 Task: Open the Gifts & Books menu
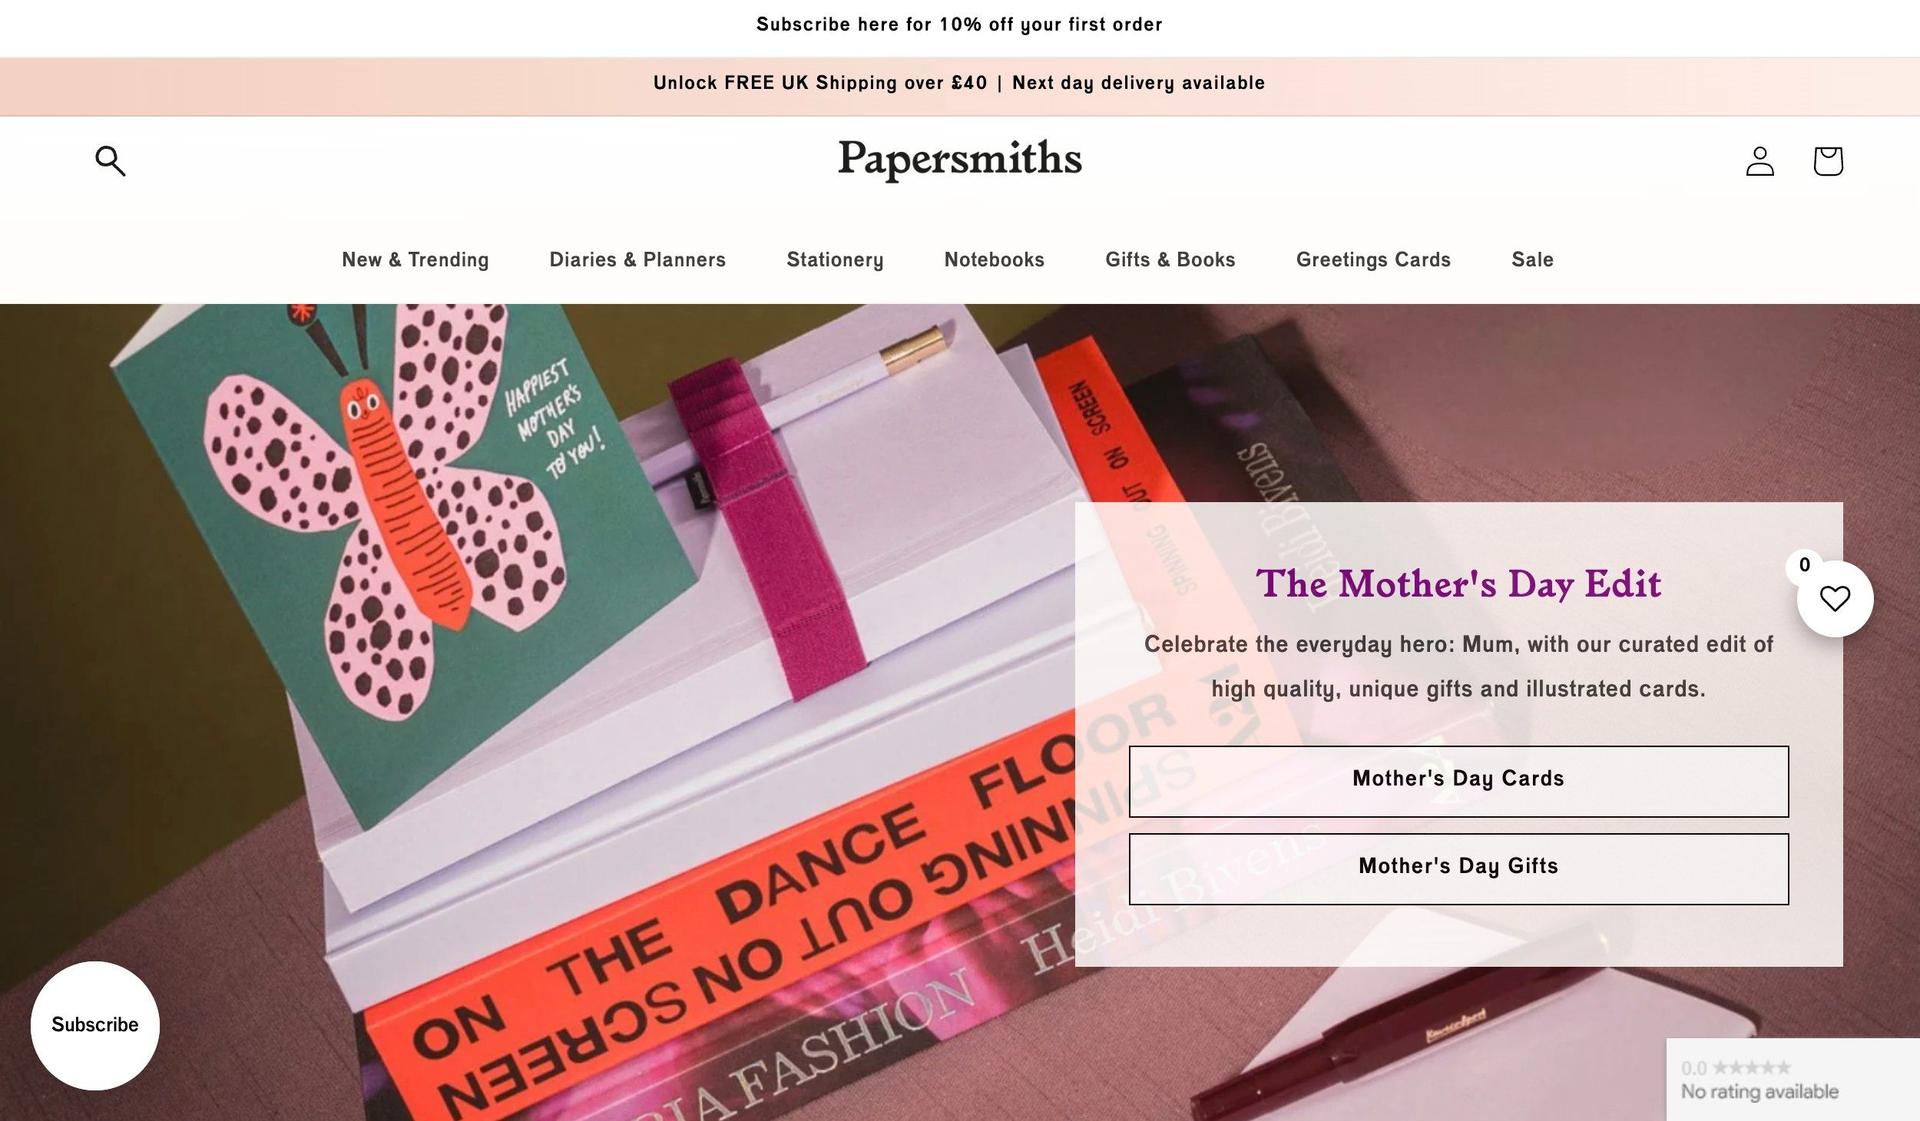point(1170,260)
